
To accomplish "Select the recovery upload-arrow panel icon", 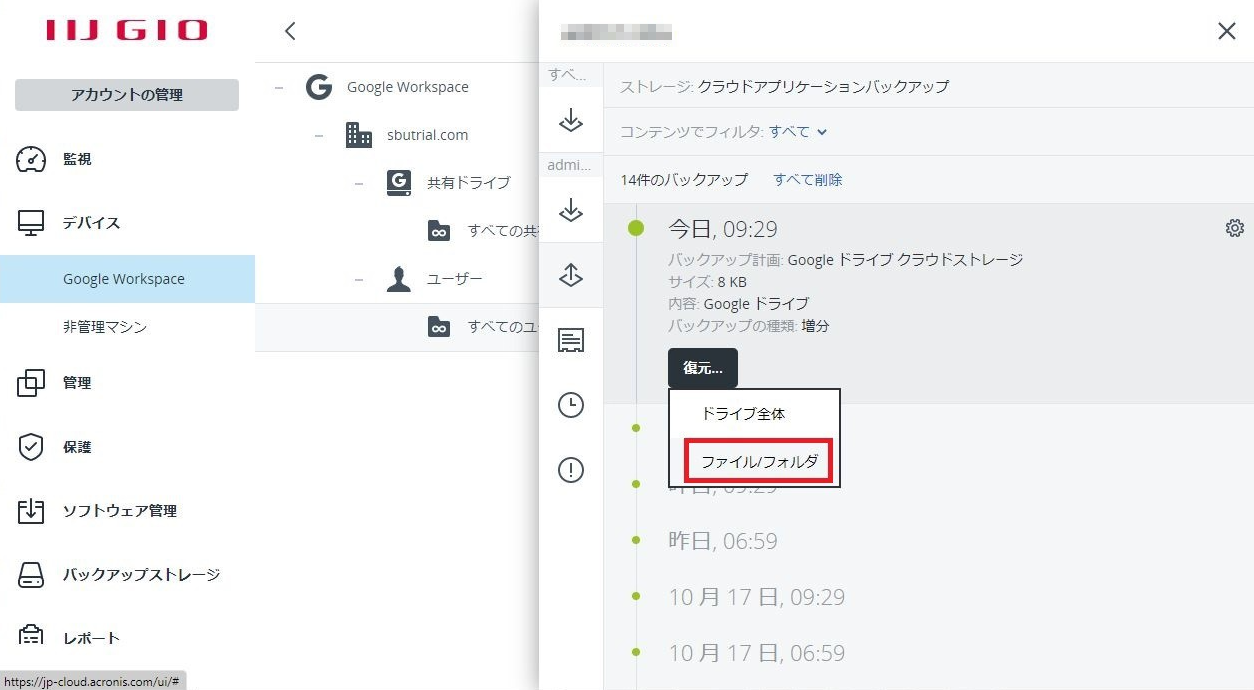I will (x=571, y=275).
